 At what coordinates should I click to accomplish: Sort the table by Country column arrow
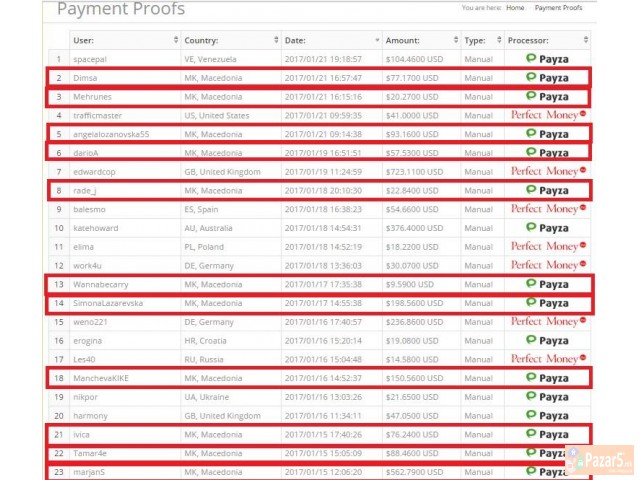click(x=273, y=40)
